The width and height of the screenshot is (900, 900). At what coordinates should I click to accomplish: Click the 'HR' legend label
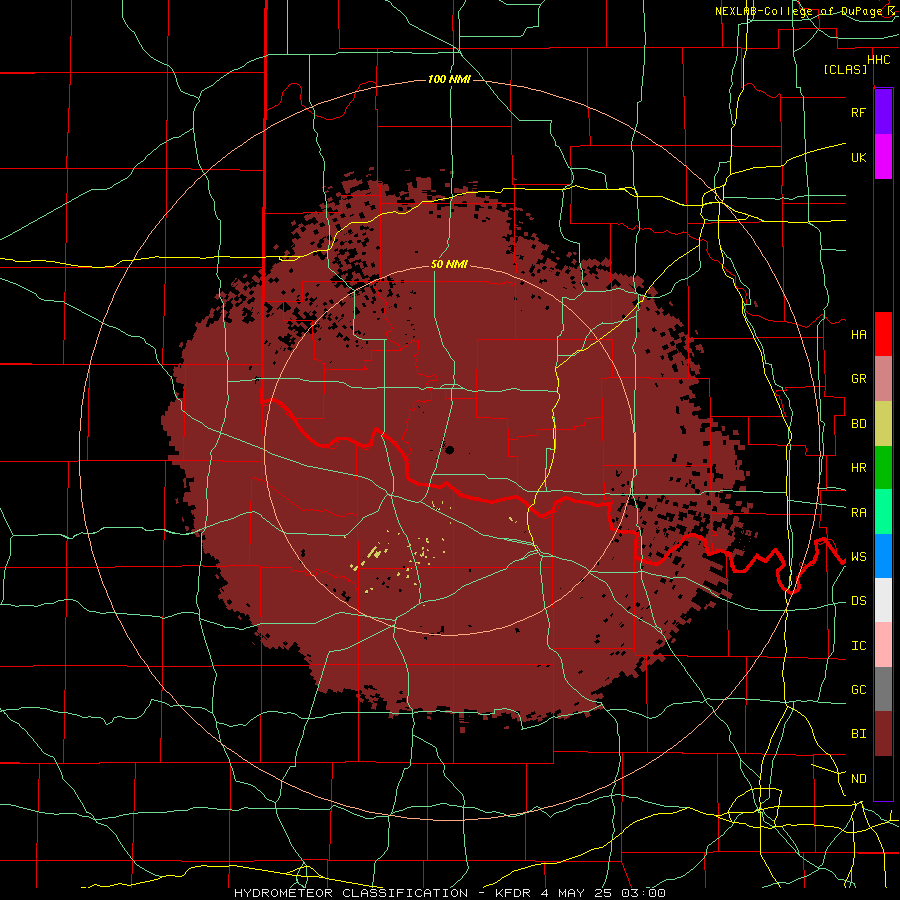point(858,468)
